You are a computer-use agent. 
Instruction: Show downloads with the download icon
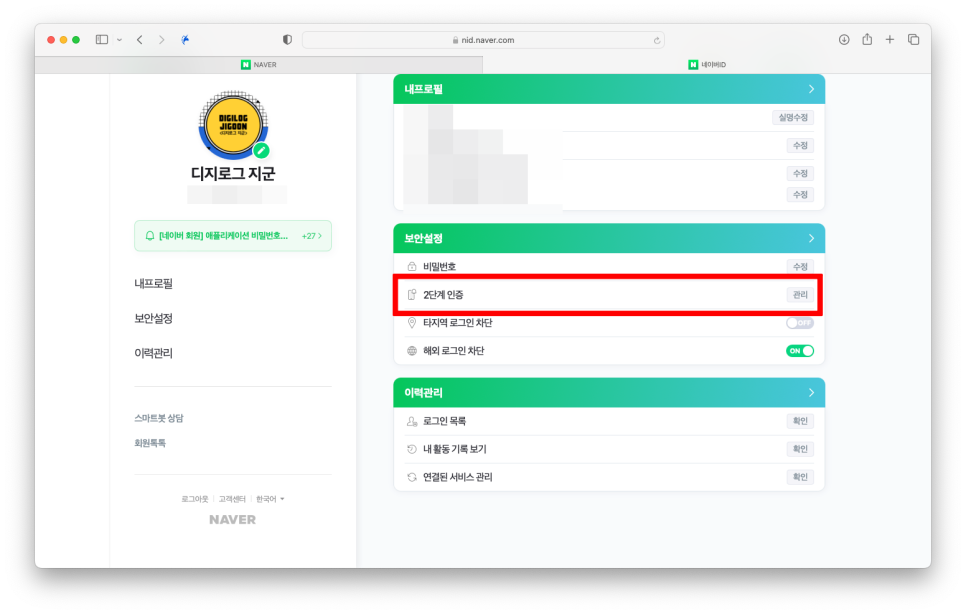844,39
